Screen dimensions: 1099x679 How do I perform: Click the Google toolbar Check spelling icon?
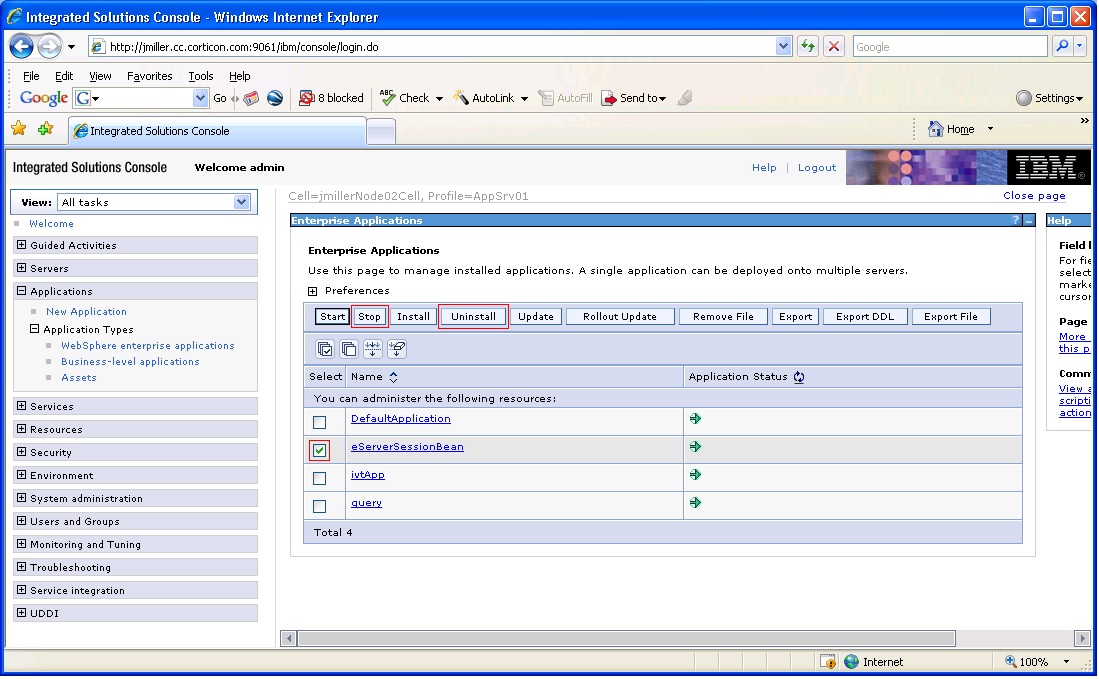[x=387, y=98]
